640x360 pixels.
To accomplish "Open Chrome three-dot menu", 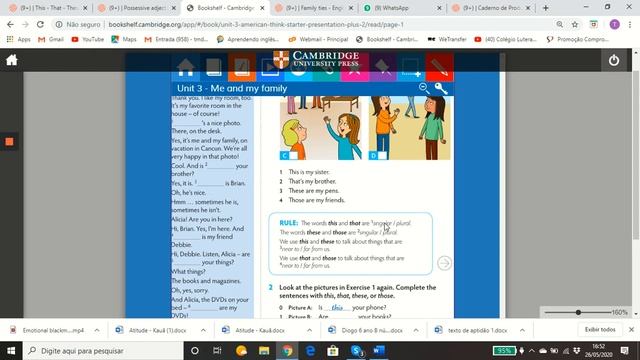I will [630, 24].
